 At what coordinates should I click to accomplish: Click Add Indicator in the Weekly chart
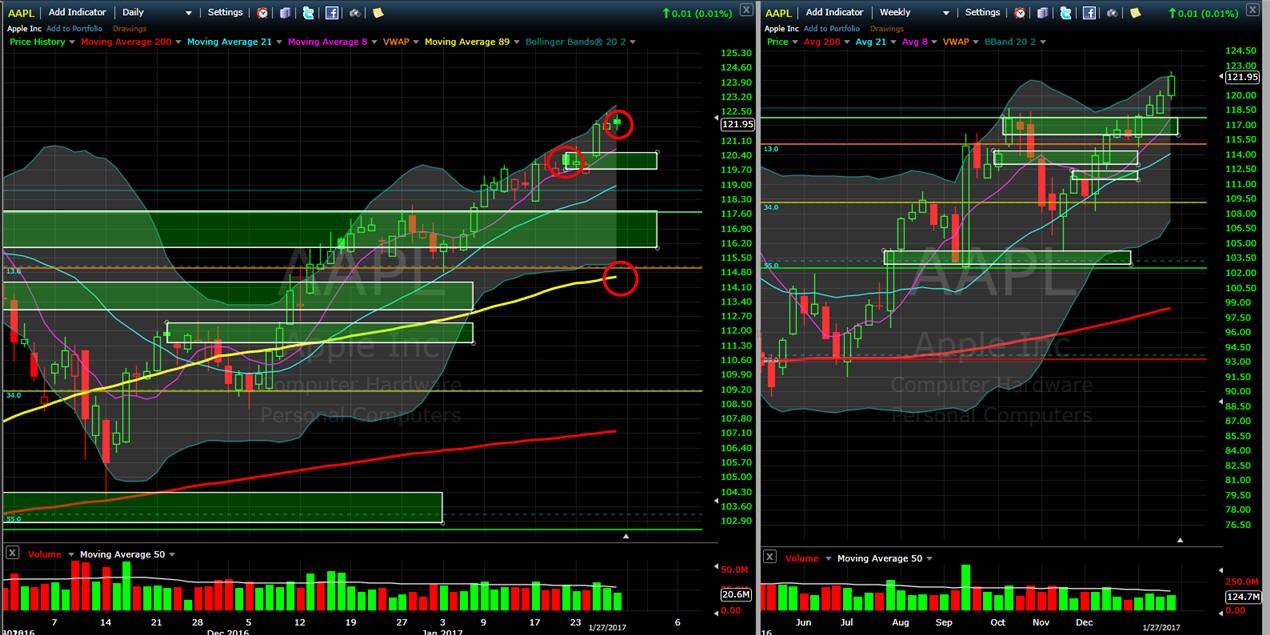pyautogui.click(x=834, y=12)
